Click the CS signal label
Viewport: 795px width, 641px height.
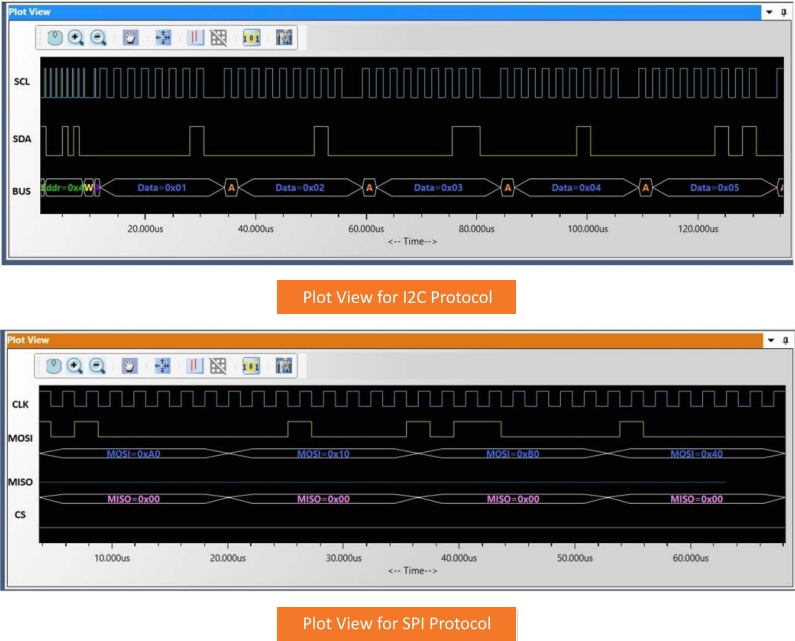click(20, 515)
